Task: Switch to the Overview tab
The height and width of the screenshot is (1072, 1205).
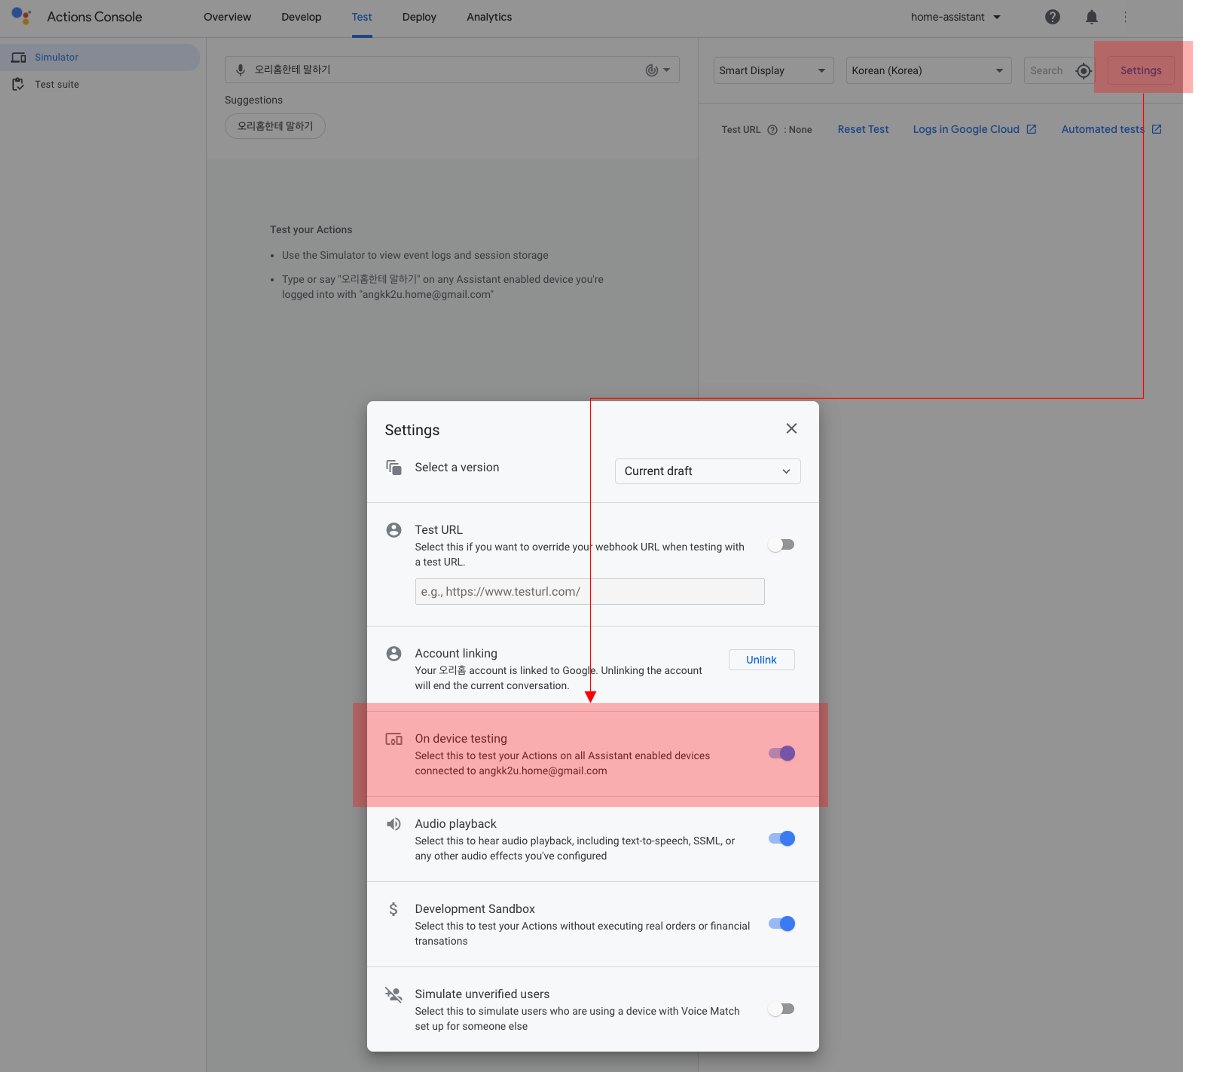Action: point(227,17)
